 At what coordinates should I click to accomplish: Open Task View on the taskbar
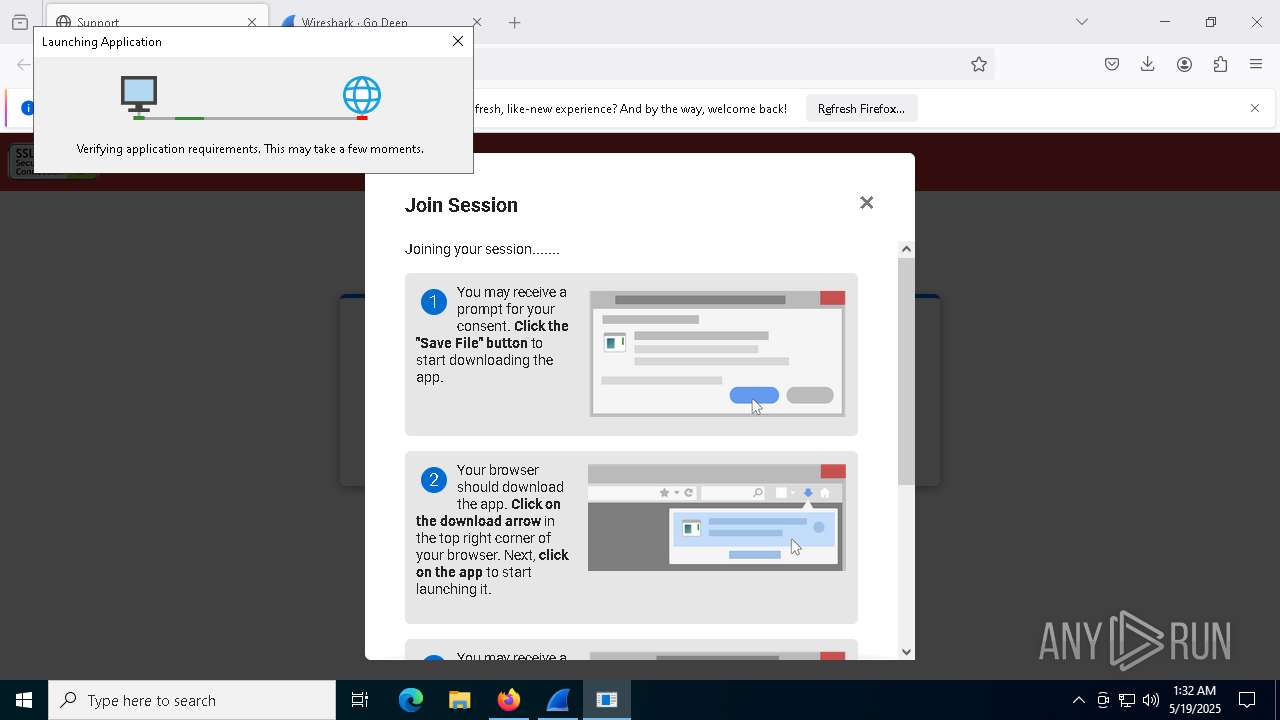[360, 700]
